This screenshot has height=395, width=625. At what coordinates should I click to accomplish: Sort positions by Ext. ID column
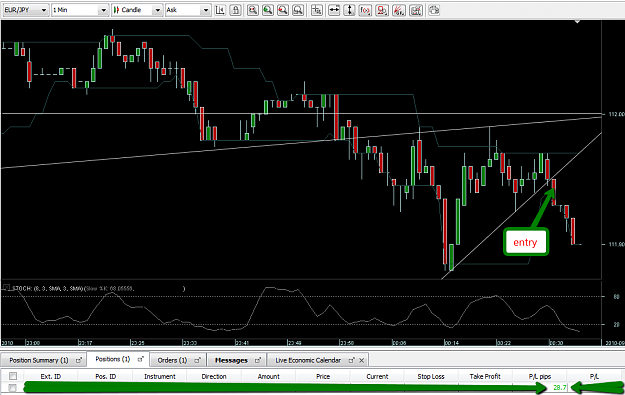(x=51, y=376)
